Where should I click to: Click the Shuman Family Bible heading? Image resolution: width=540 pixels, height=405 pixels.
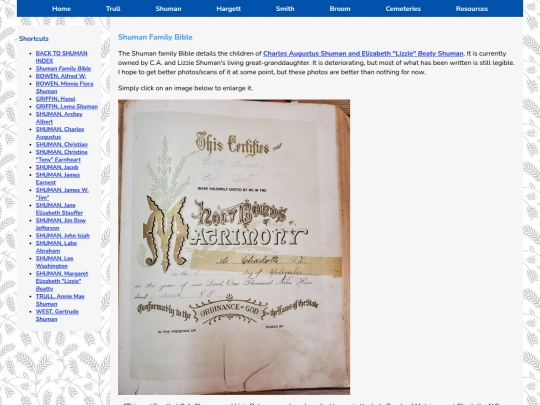tap(155, 37)
